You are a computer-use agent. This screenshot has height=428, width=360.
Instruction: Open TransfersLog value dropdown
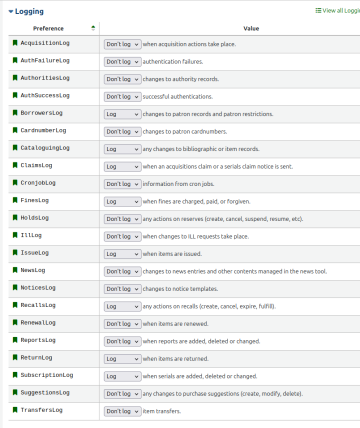click(x=122, y=411)
